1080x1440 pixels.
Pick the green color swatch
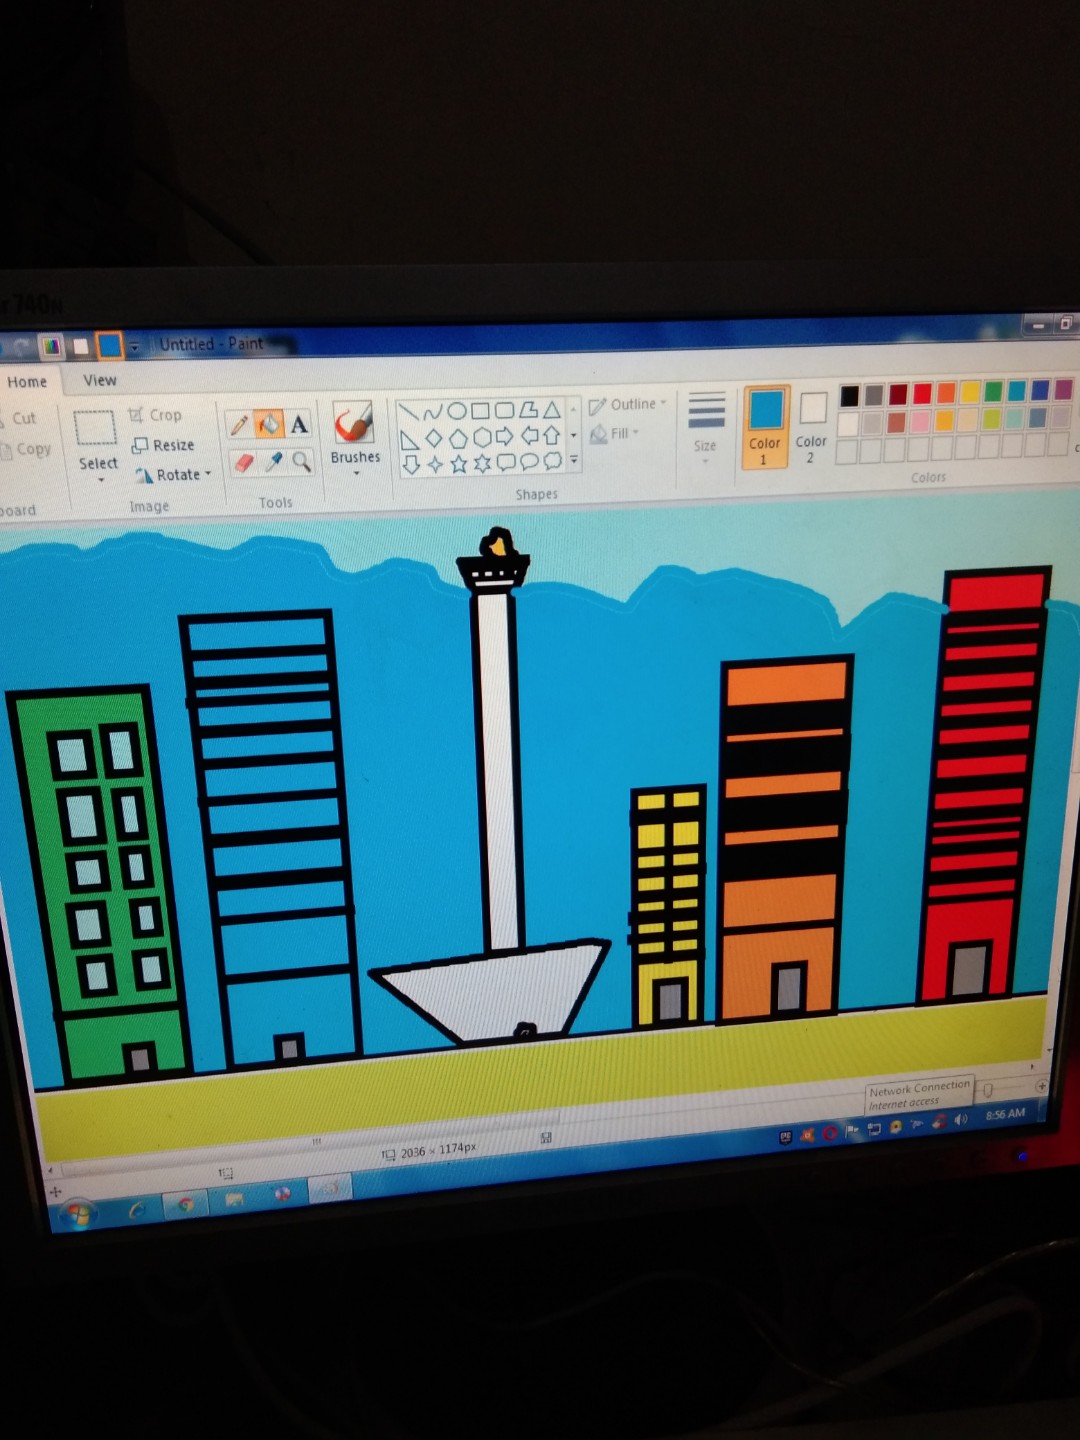[993, 391]
